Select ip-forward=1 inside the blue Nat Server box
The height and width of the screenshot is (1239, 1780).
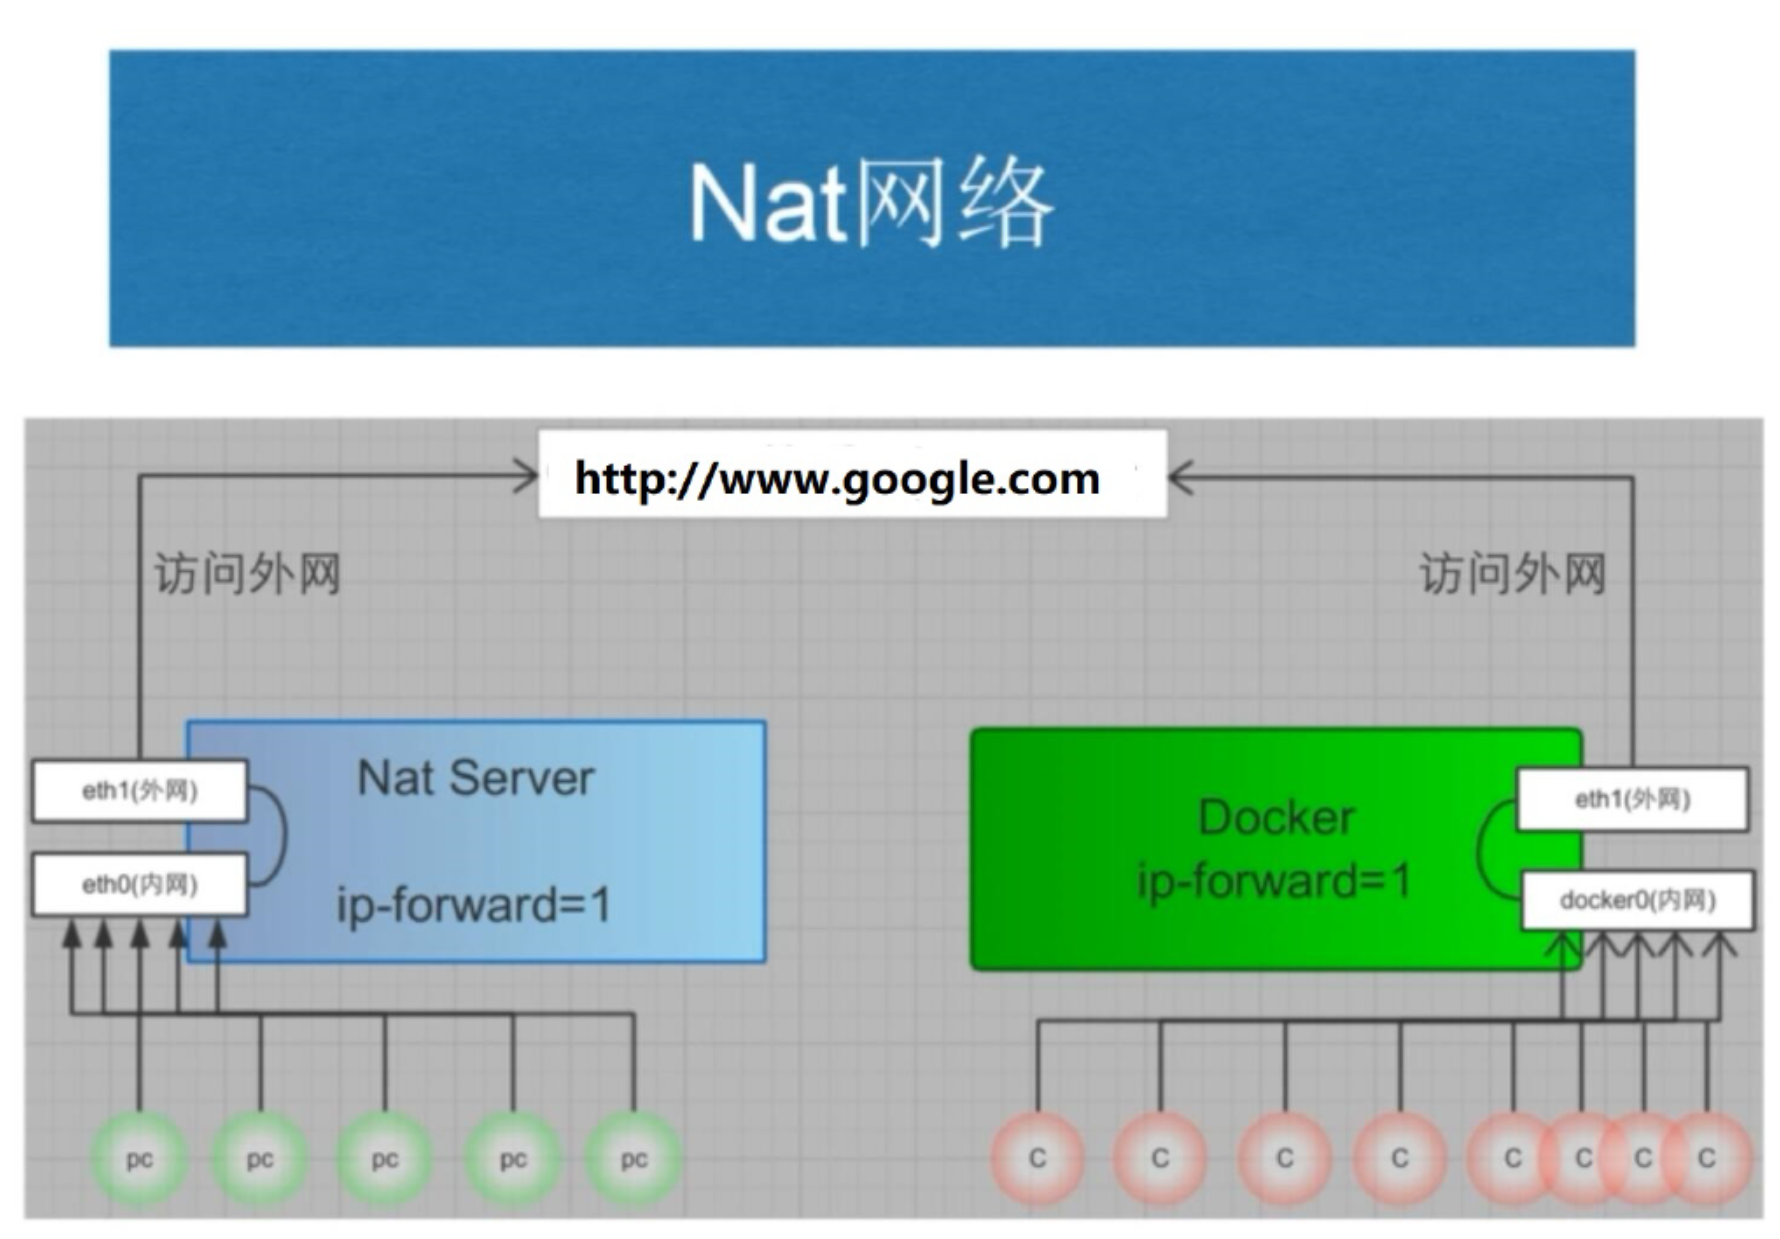[x=474, y=905]
